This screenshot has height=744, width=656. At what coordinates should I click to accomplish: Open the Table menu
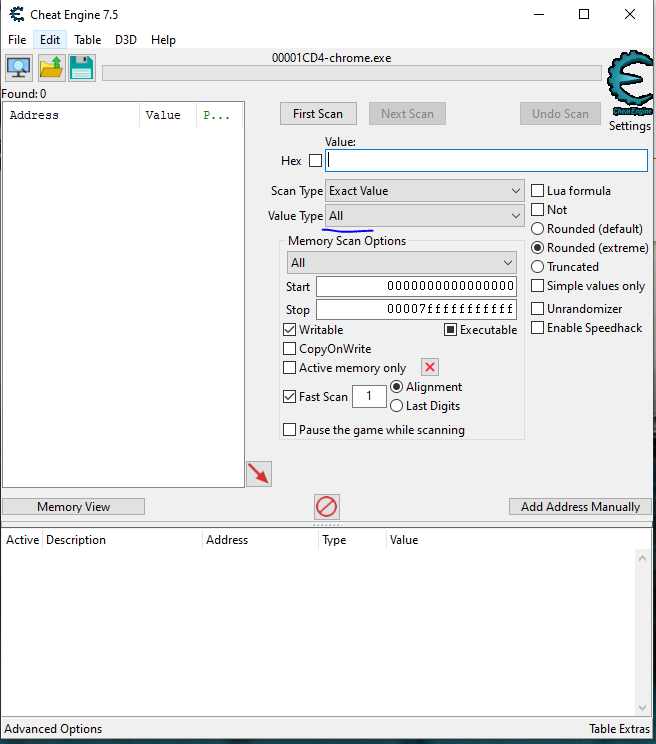click(x=88, y=40)
